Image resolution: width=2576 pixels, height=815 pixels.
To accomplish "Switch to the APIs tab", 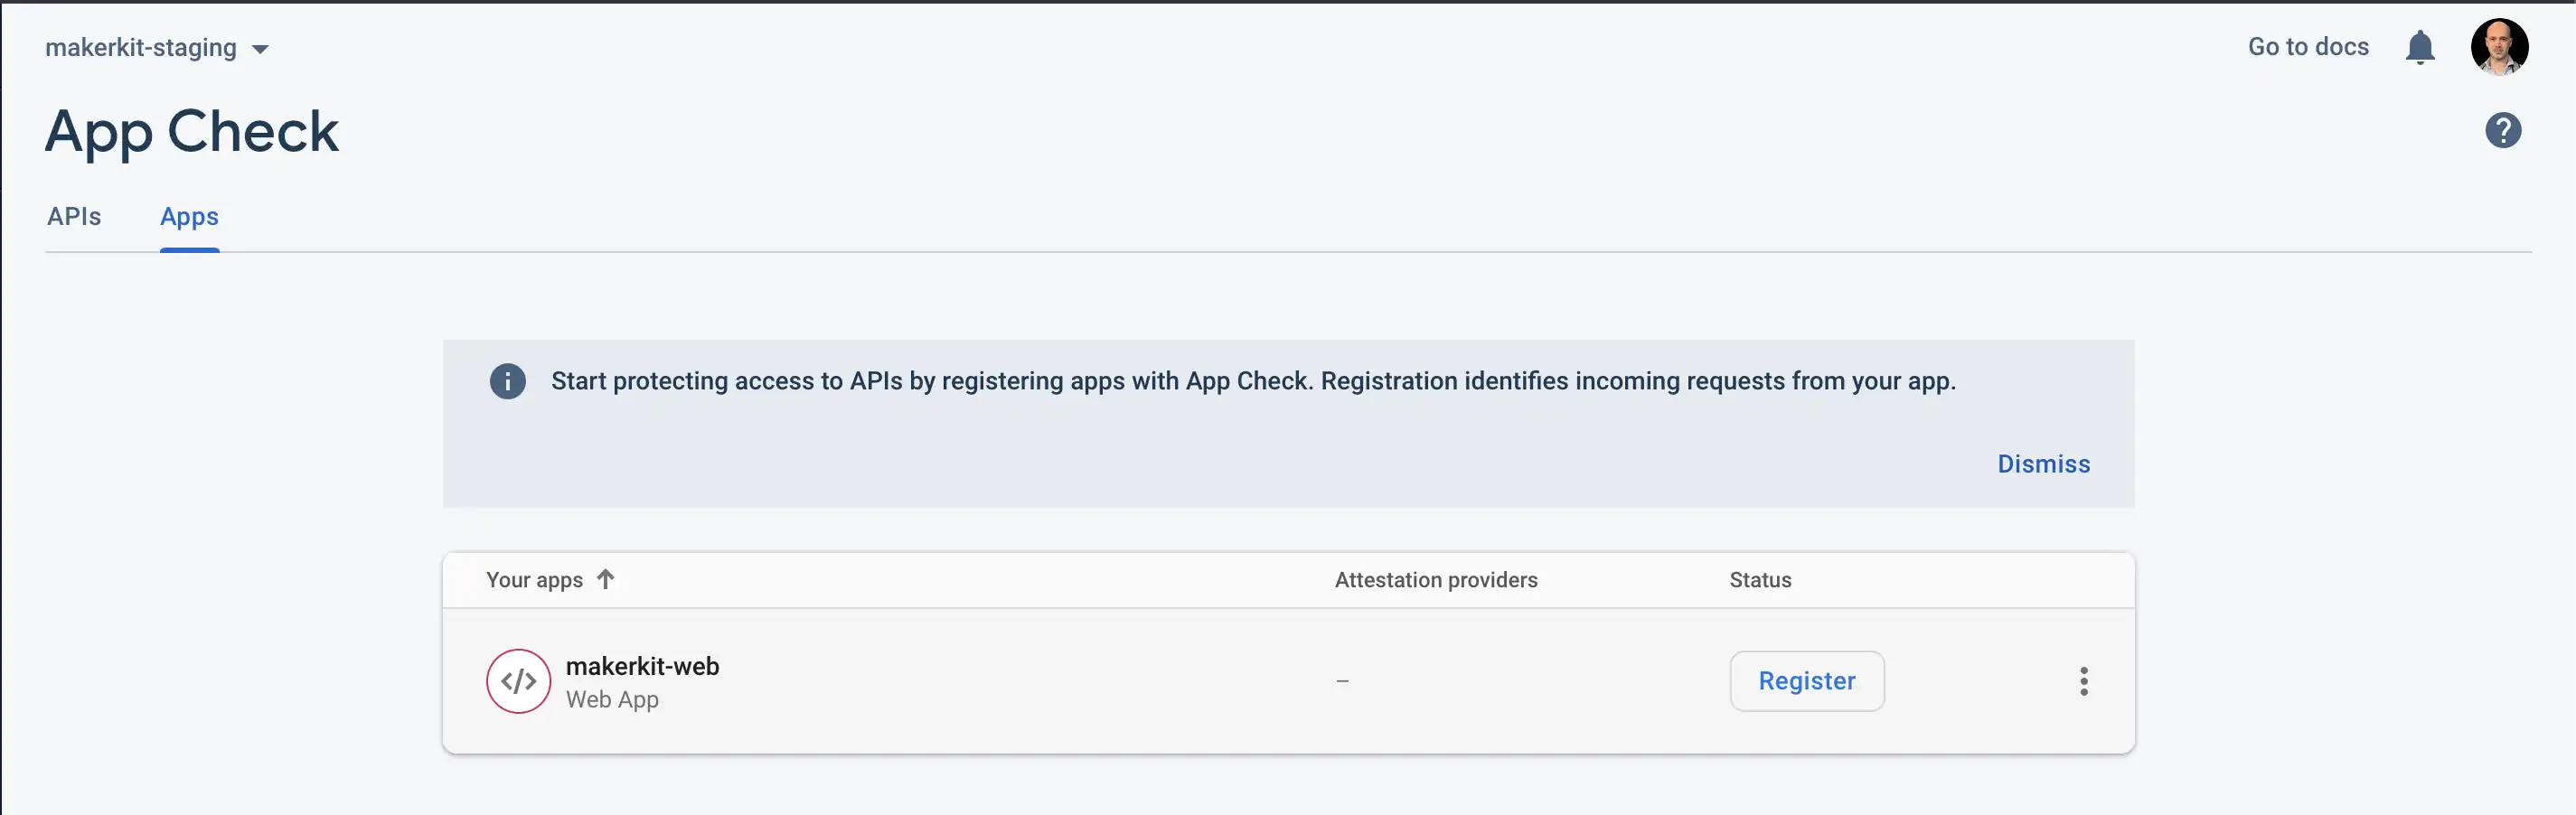I will (74, 216).
